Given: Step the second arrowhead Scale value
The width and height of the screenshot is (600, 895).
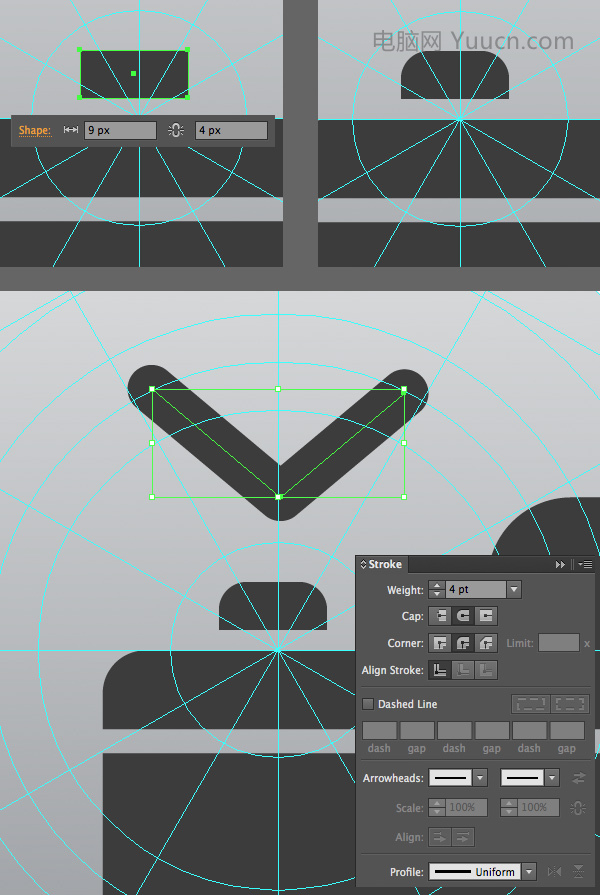Looking at the screenshot, I should point(509,808).
